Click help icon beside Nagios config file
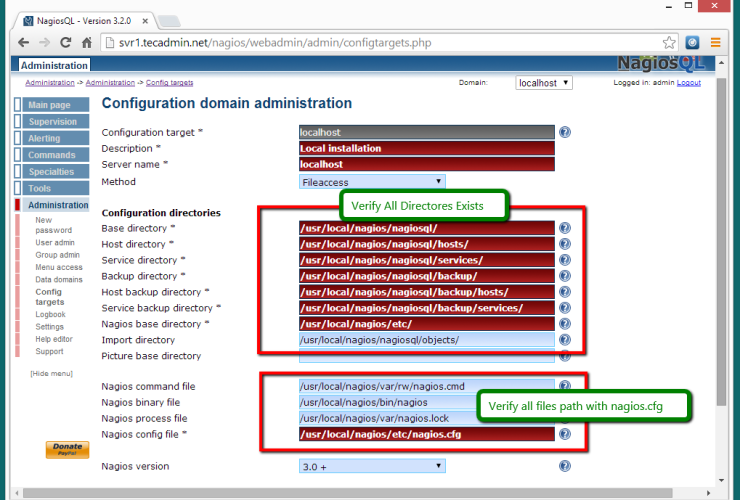This screenshot has width=740, height=500. (565, 434)
